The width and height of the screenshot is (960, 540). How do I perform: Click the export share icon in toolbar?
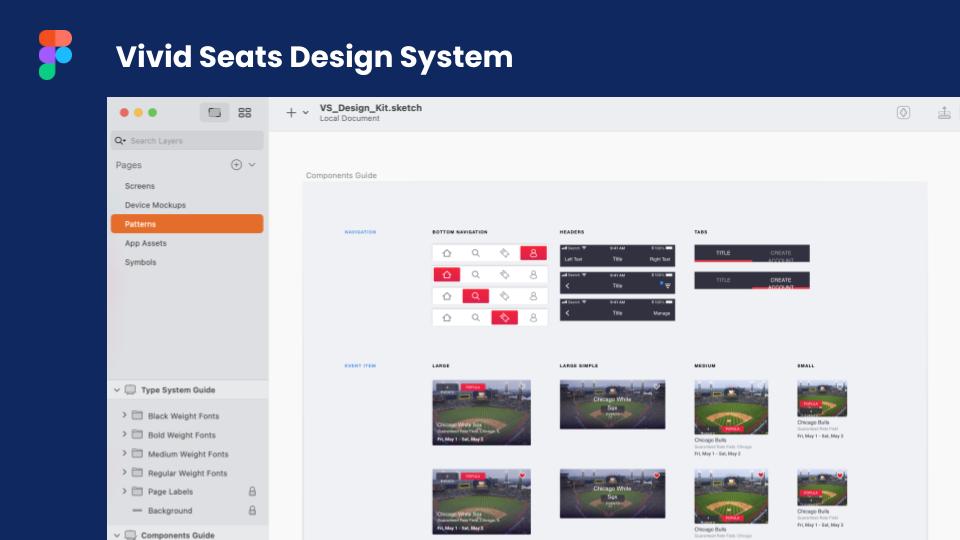click(x=944, y=113)
